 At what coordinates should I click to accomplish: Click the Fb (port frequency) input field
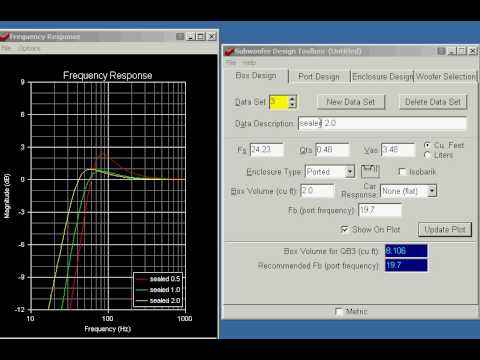(x=380, y=210)
